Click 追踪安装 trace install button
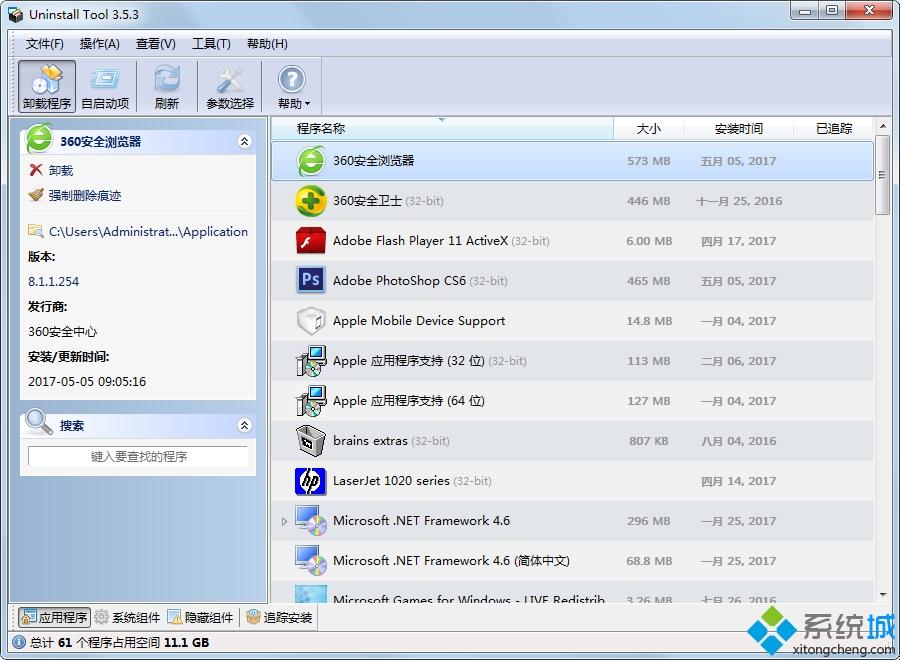The height and width of the screenshot is (660, 900). (x=279, y=618)
